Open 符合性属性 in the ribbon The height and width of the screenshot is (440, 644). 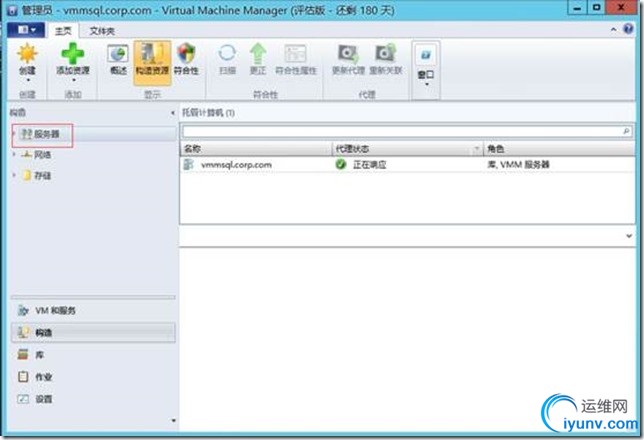tap(296, 60)
